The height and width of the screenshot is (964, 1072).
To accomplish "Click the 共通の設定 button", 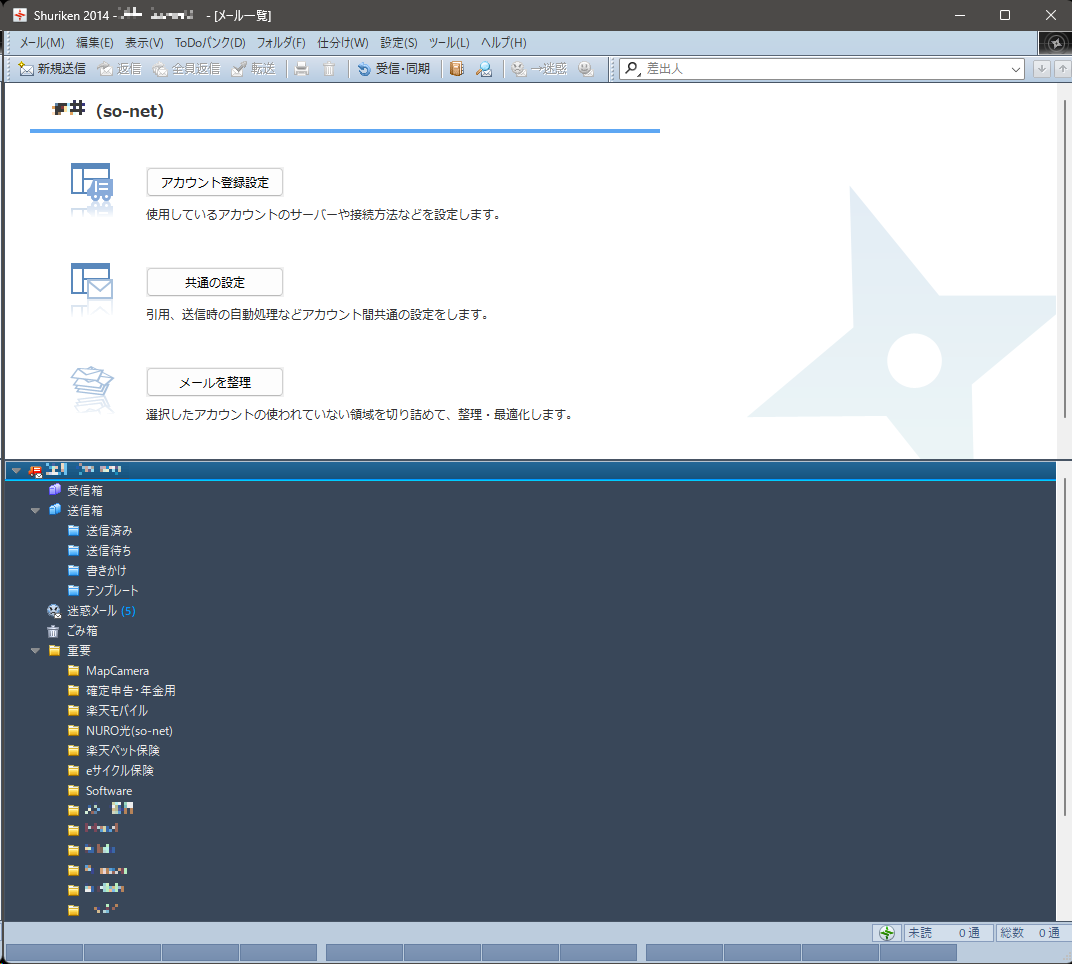I will [x=215, y=282].
